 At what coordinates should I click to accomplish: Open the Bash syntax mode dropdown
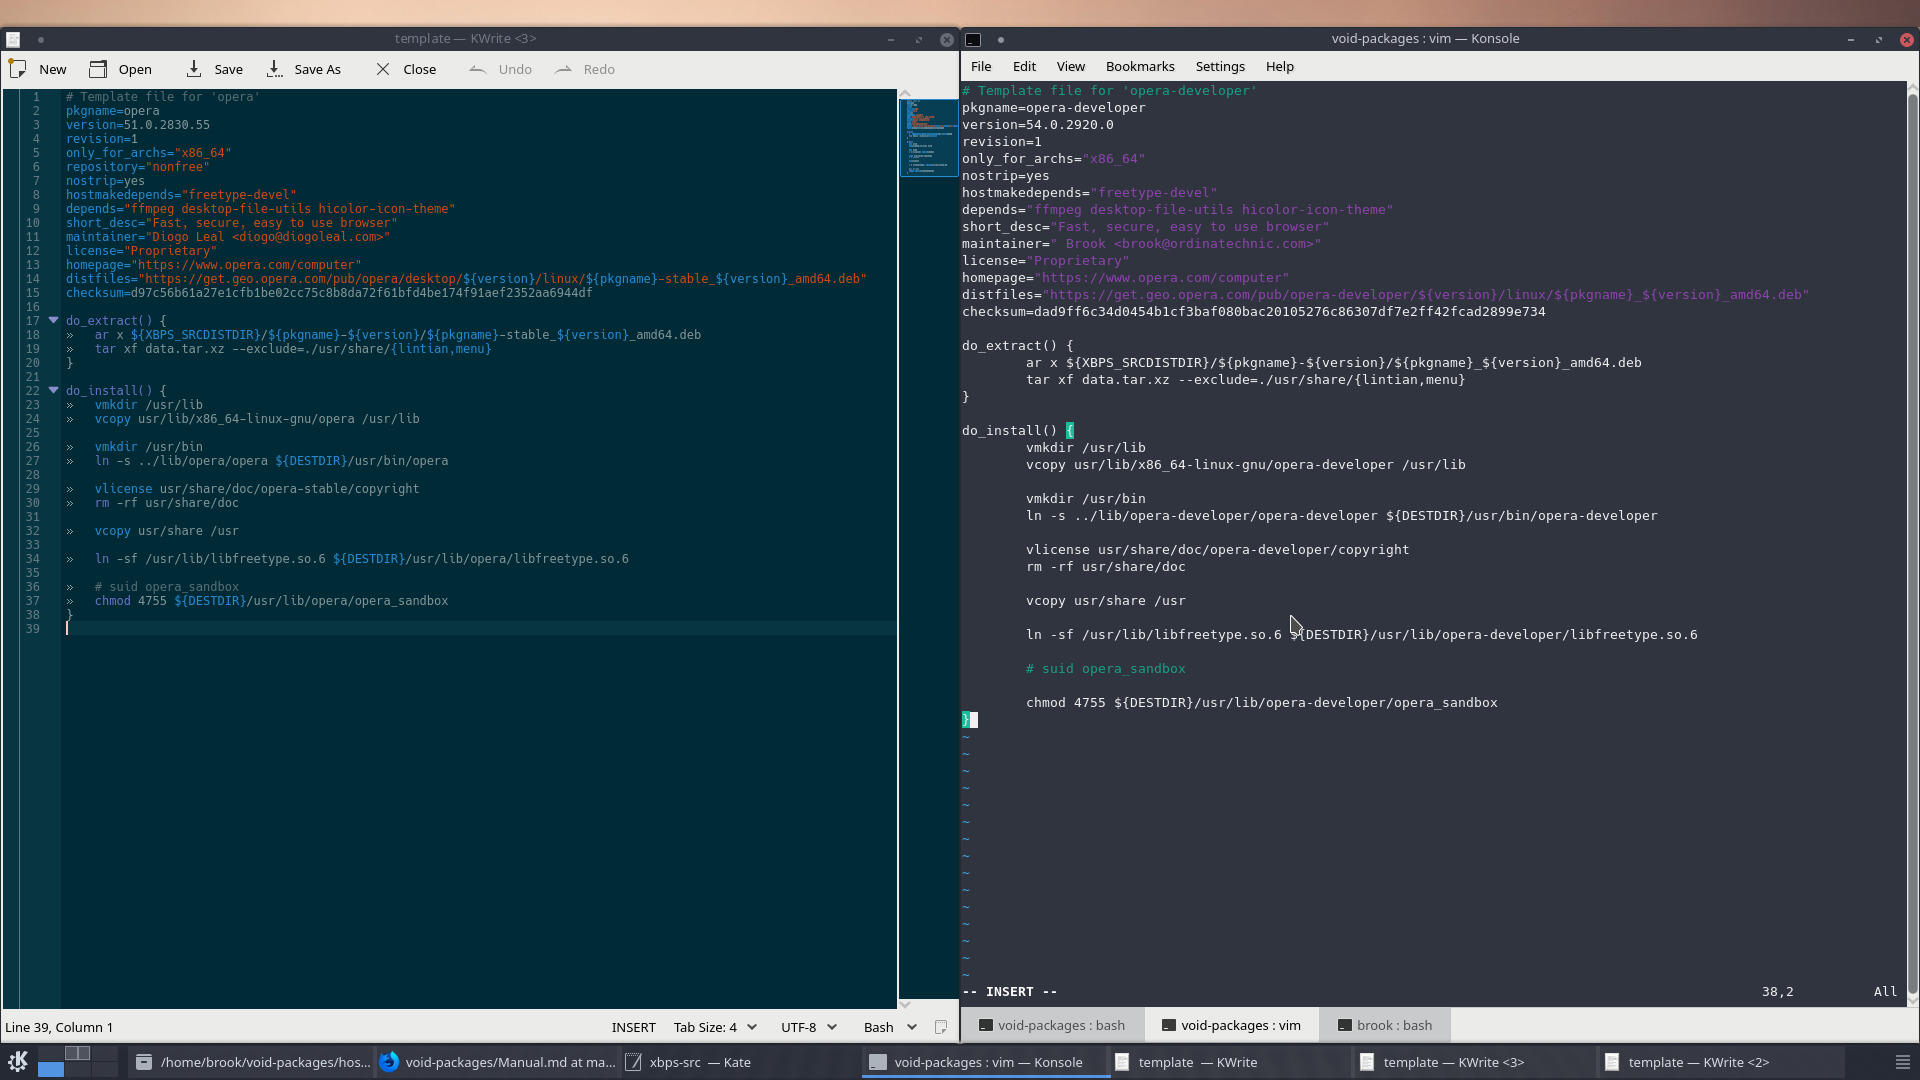click(890, 1027)
